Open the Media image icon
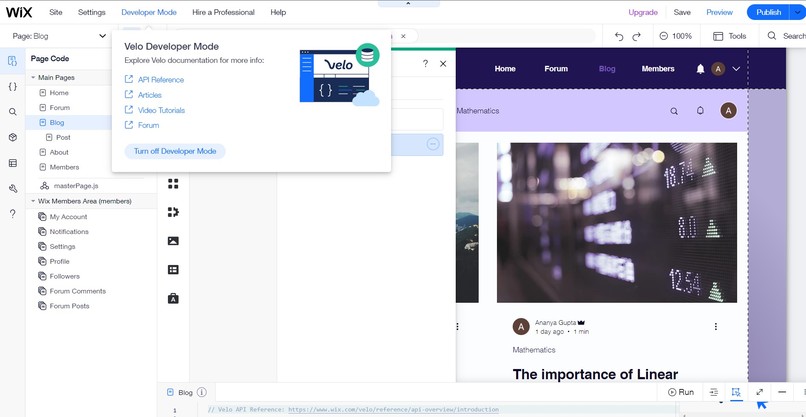Viewport: 806px width, 417px height. click(173, 241)
